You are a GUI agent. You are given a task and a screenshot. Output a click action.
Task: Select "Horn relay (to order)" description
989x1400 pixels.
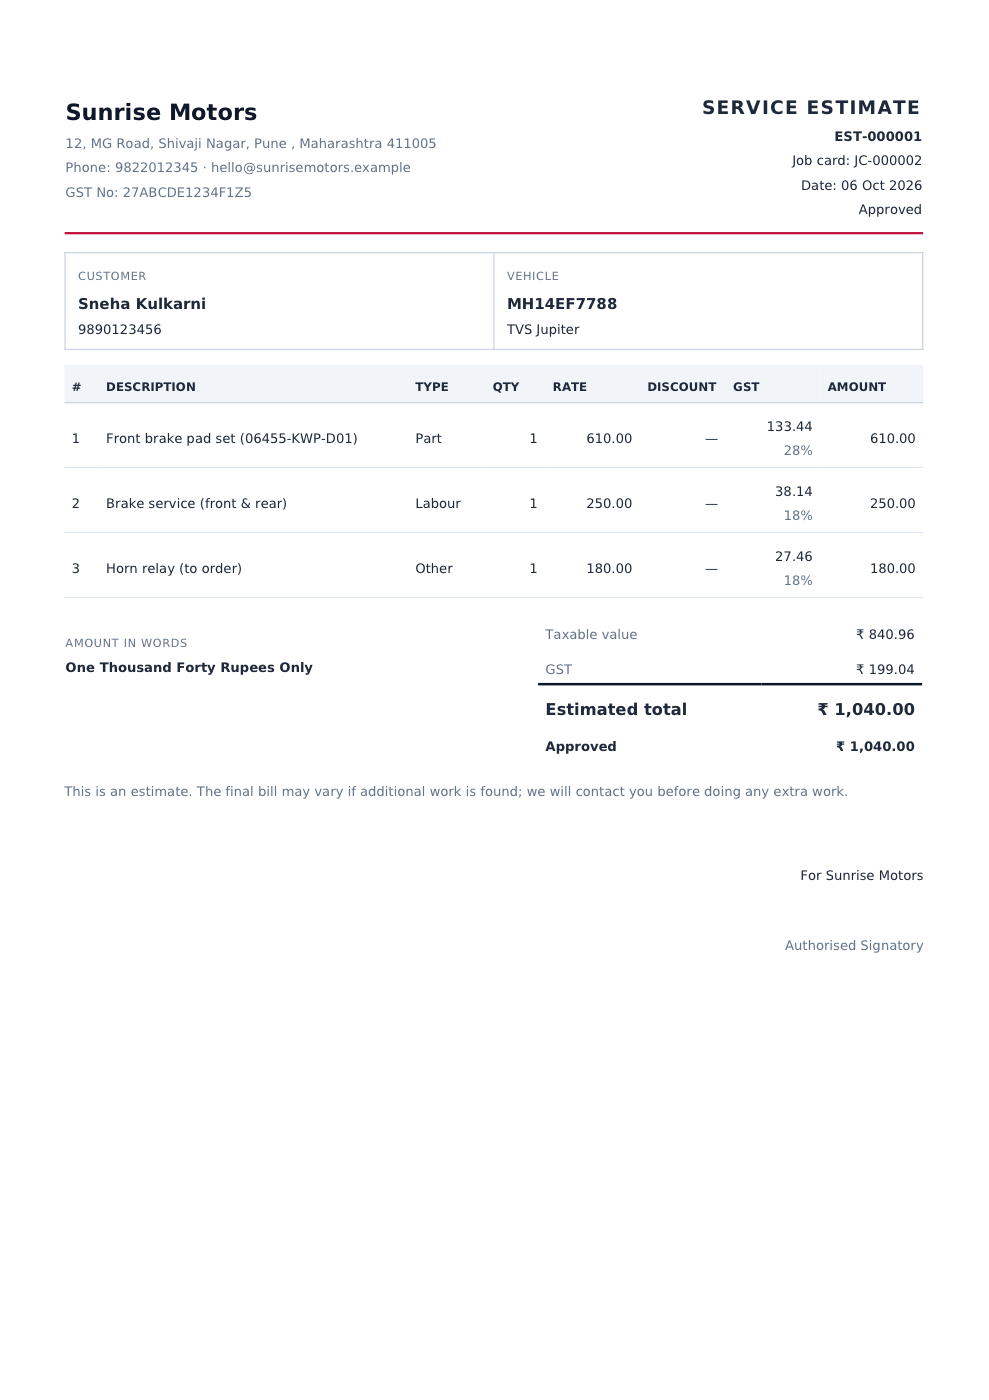coord(174,568)
